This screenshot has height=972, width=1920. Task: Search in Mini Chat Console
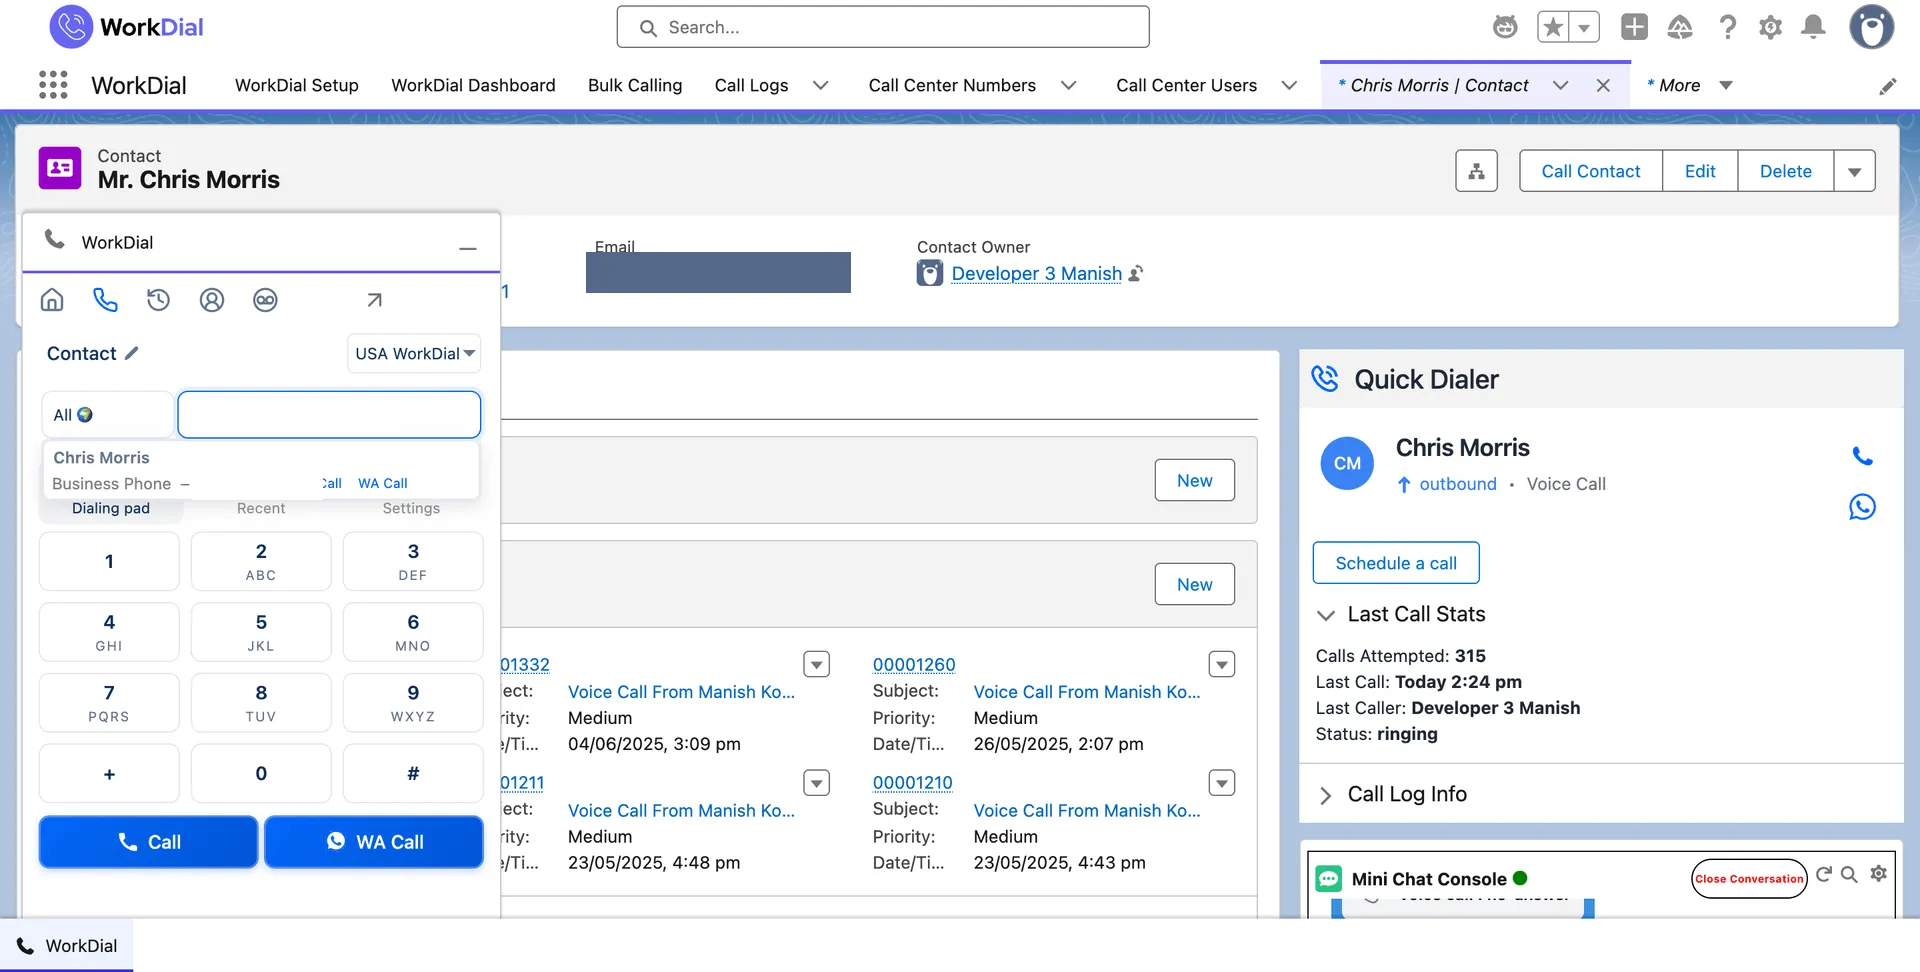pos(1850,874)
